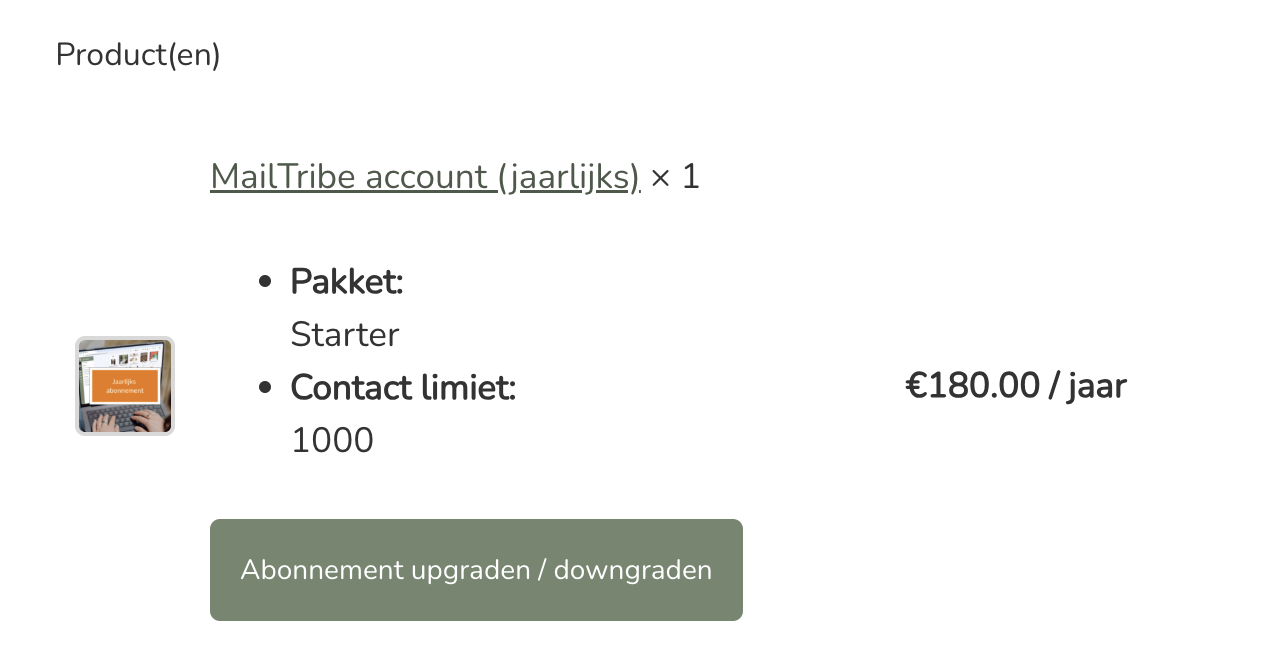
Task: Select the Jaarlijks abonnement product thumbnail
Action: click(124, 386)
